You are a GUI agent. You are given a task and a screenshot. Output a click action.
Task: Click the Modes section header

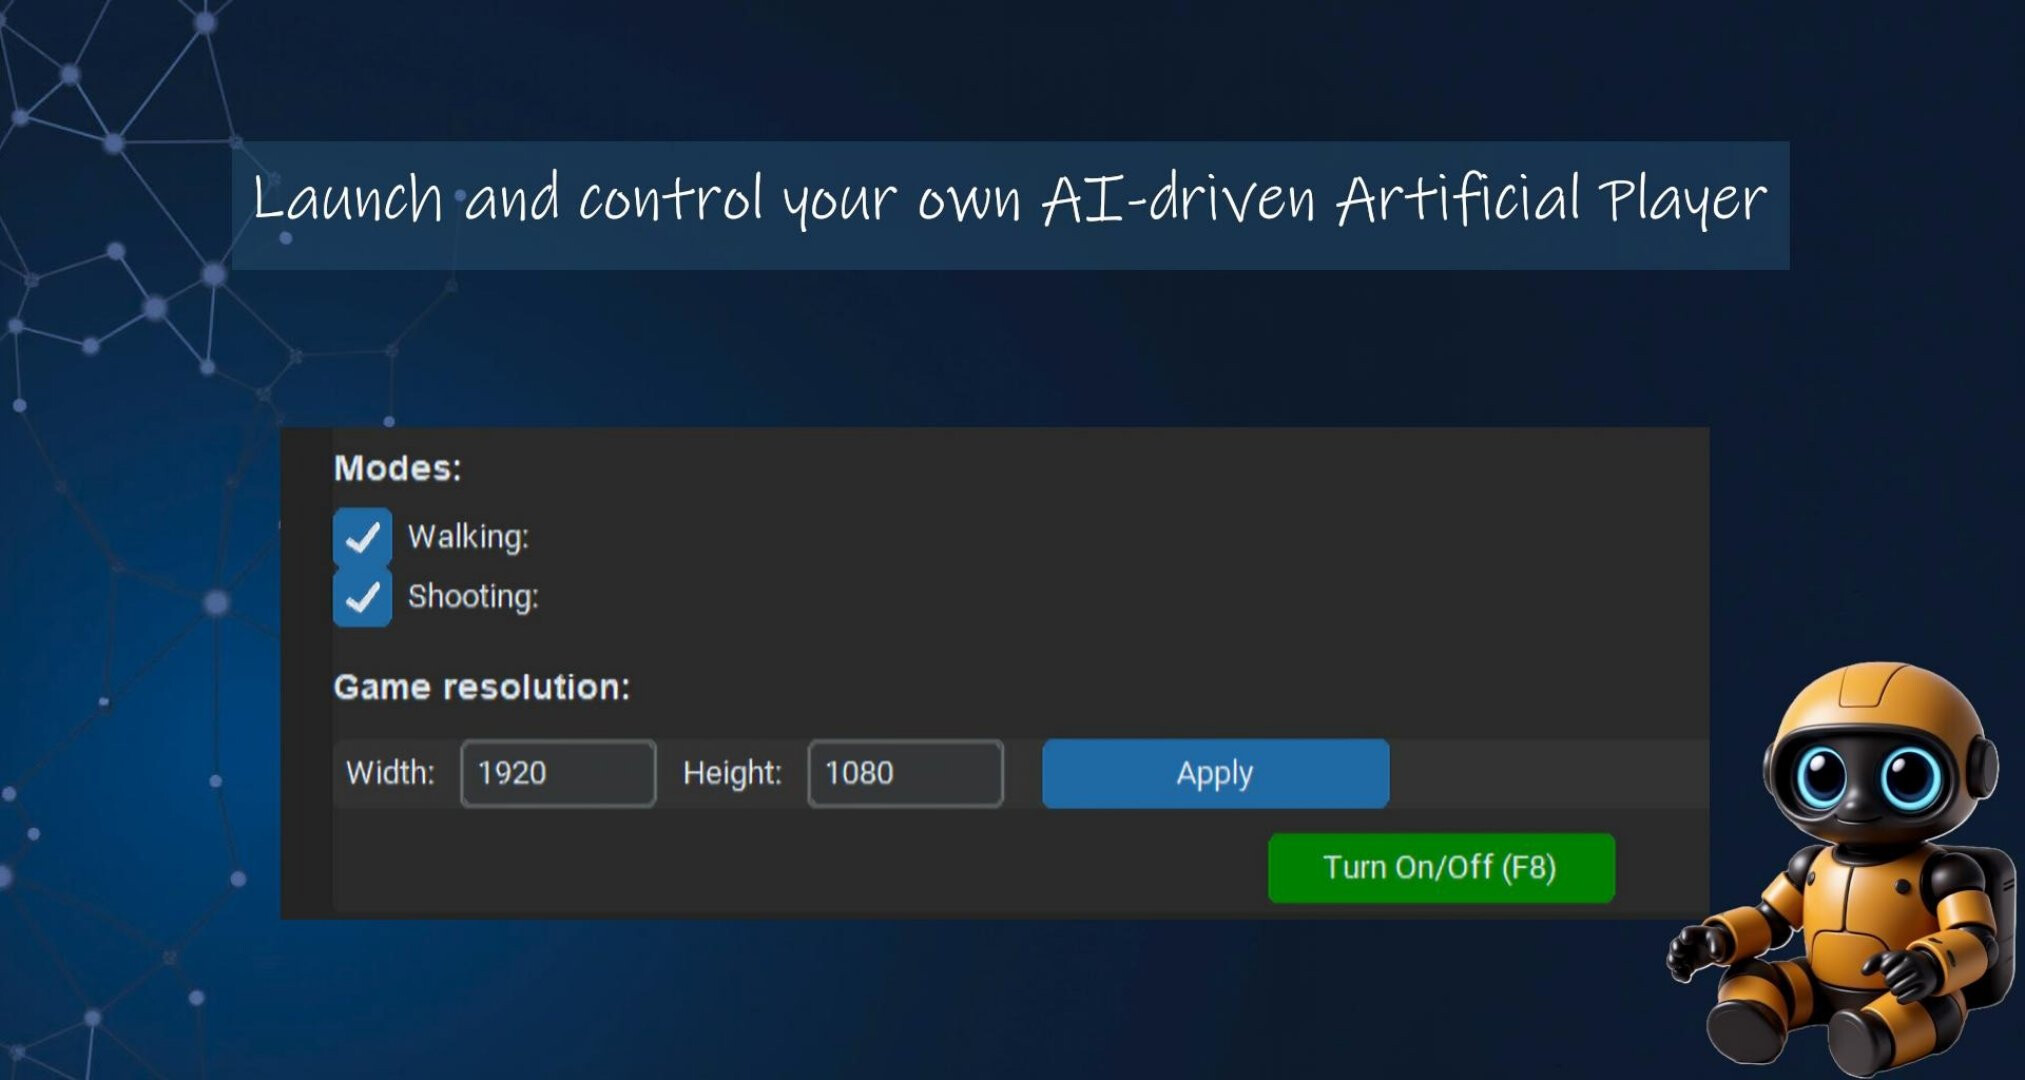click(x=398, y=469)
